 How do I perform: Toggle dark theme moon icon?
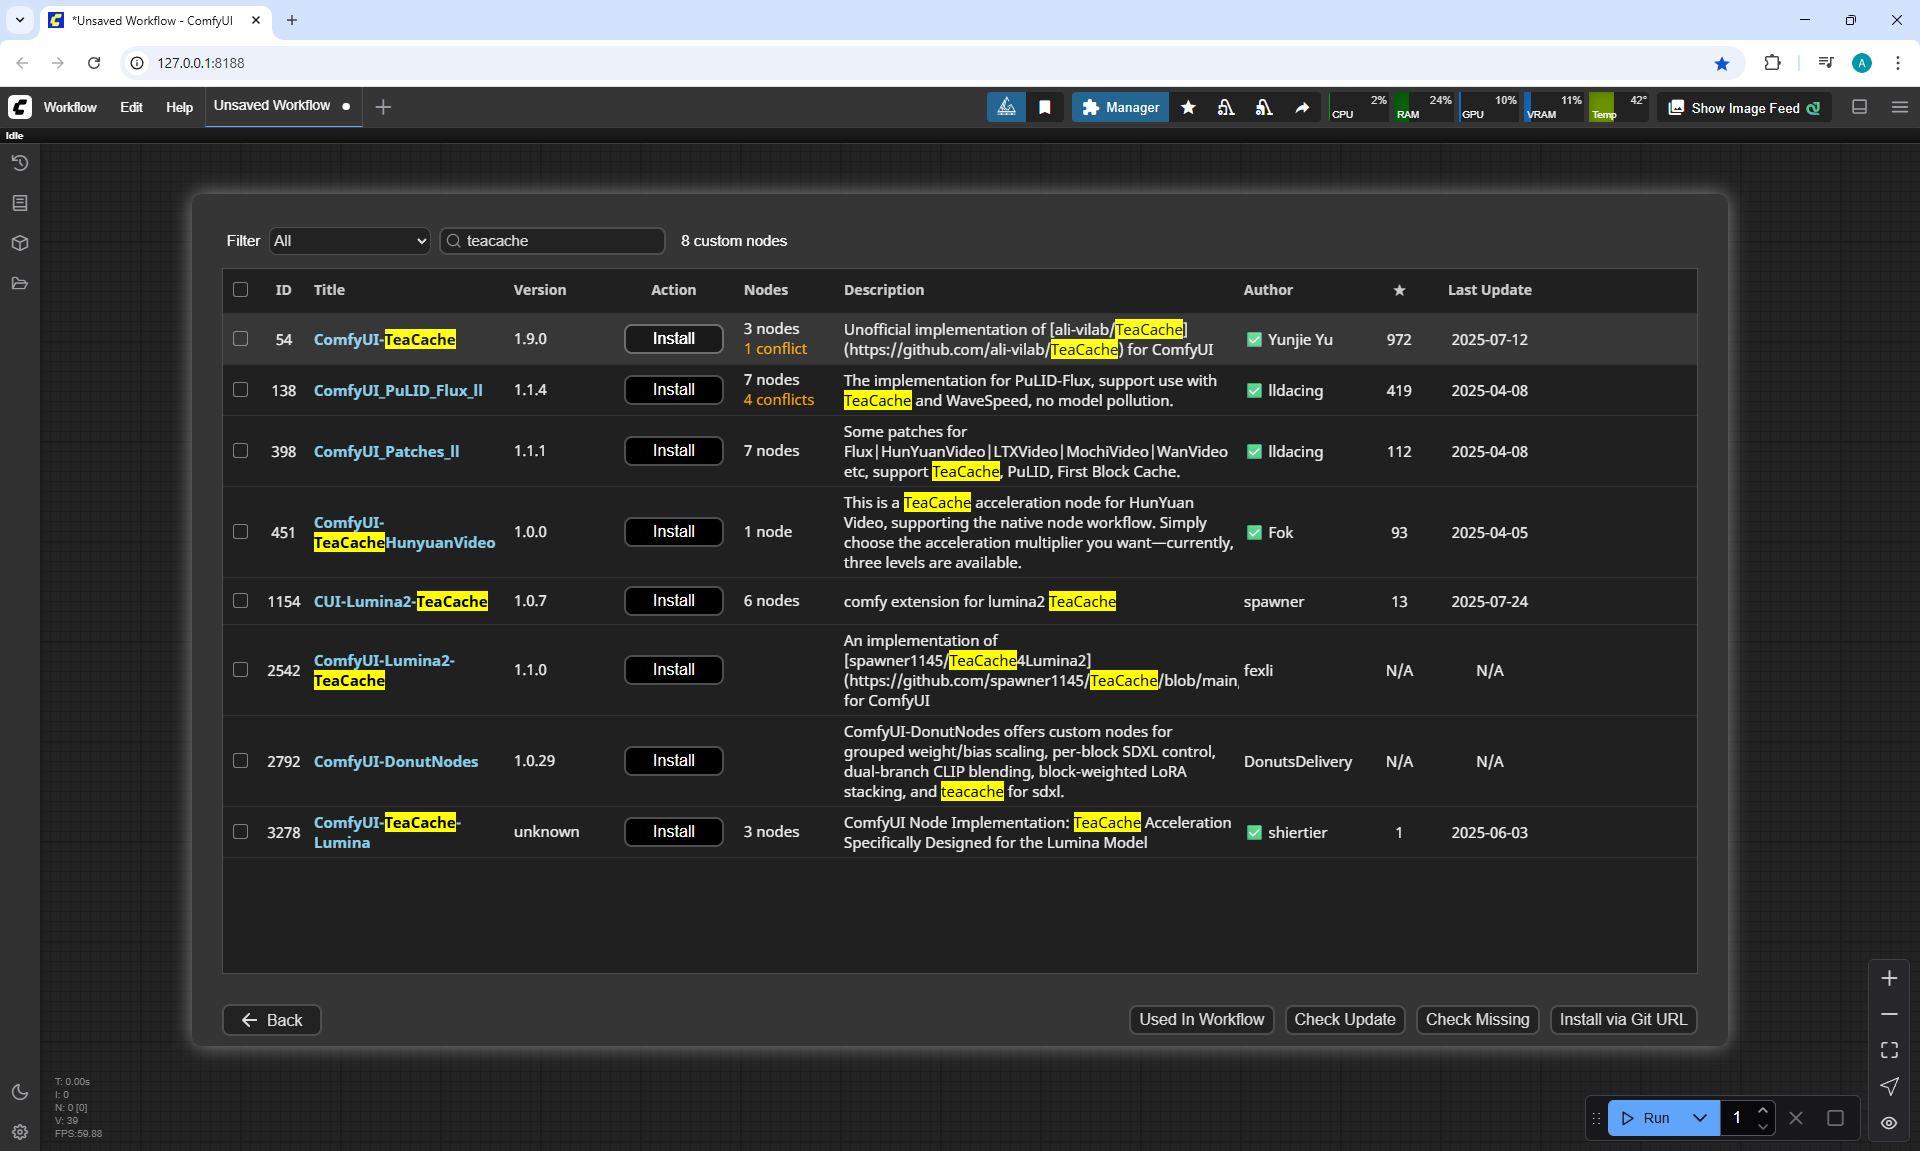tap(20, 1092)
